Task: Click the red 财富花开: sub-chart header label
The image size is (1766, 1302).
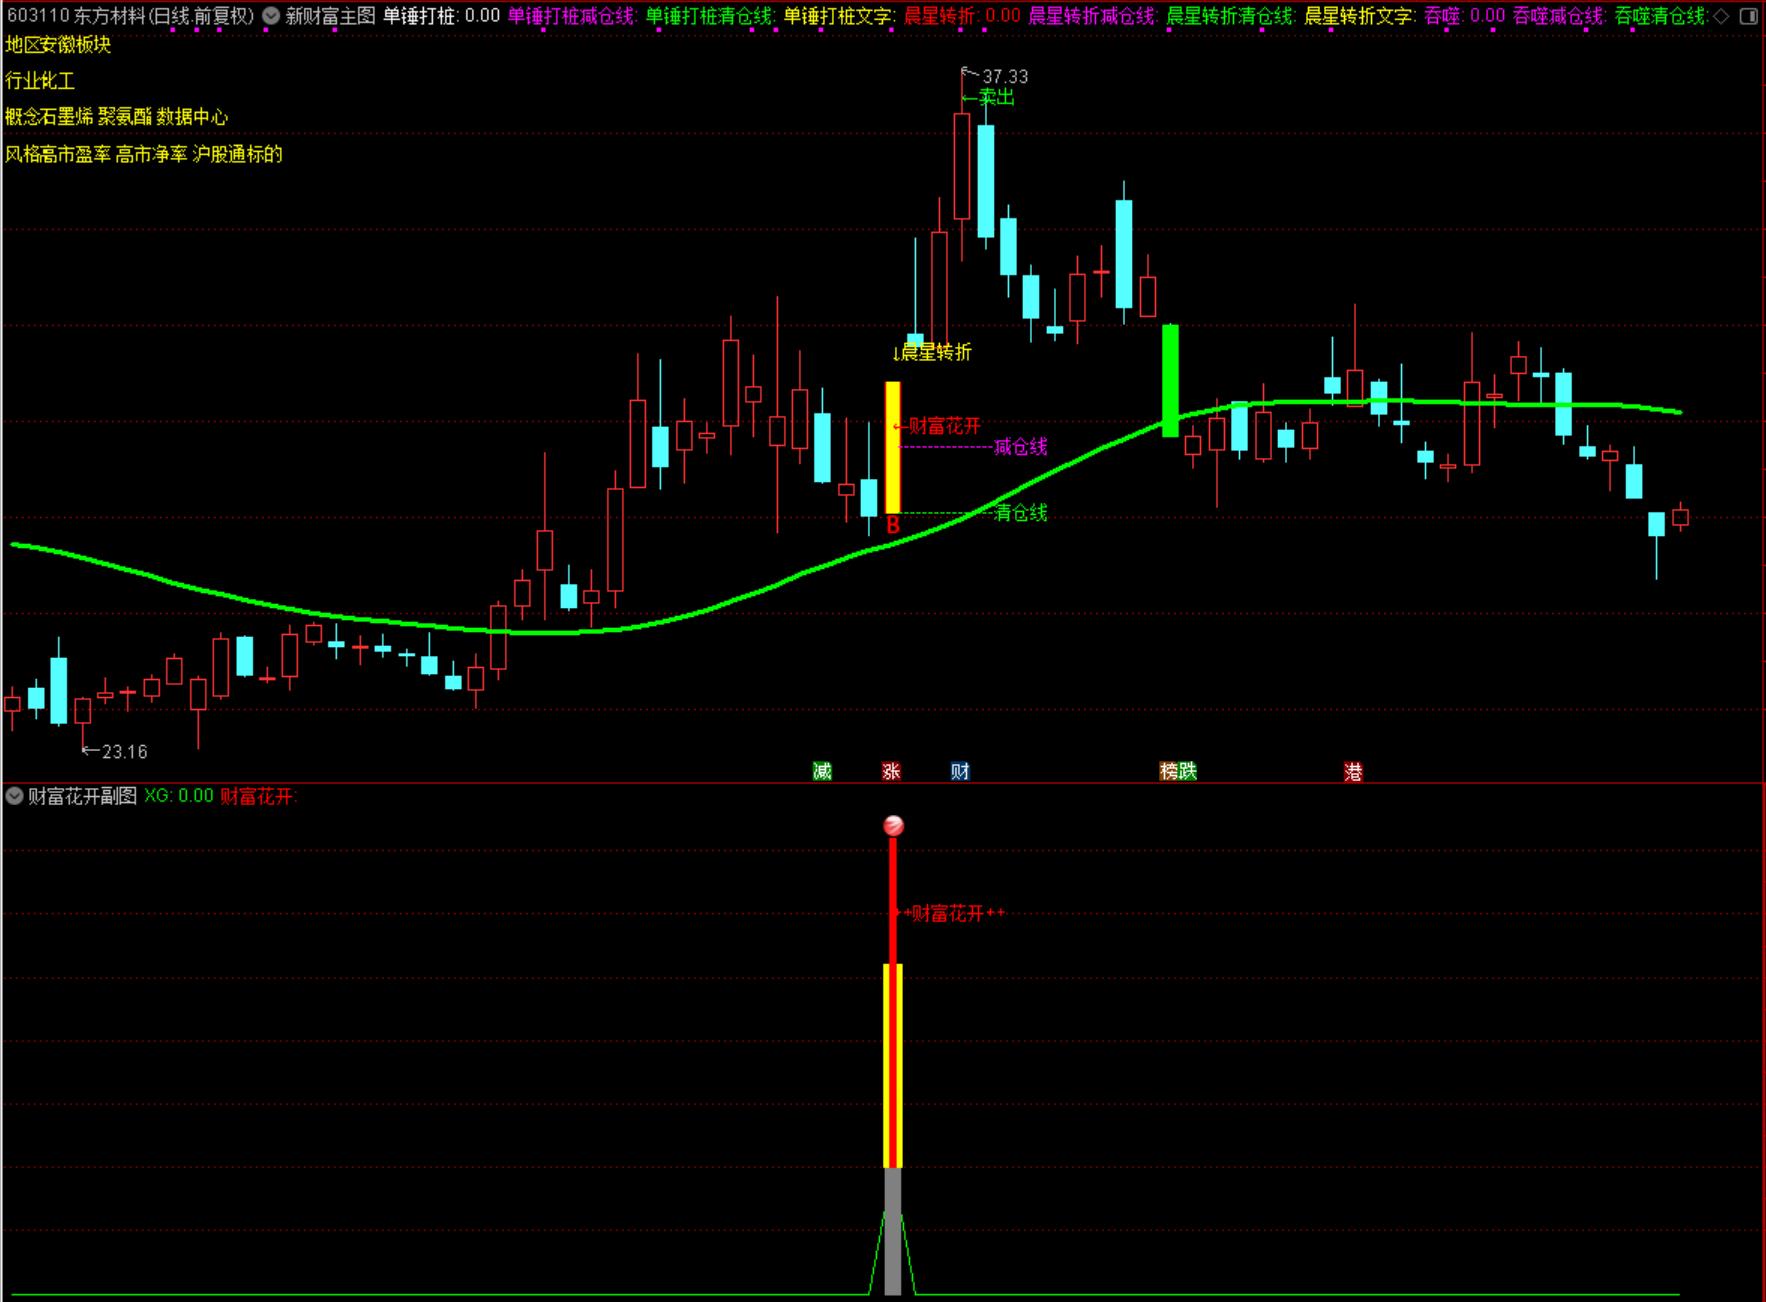Action: pyautogui.click(x=259, y=796)
